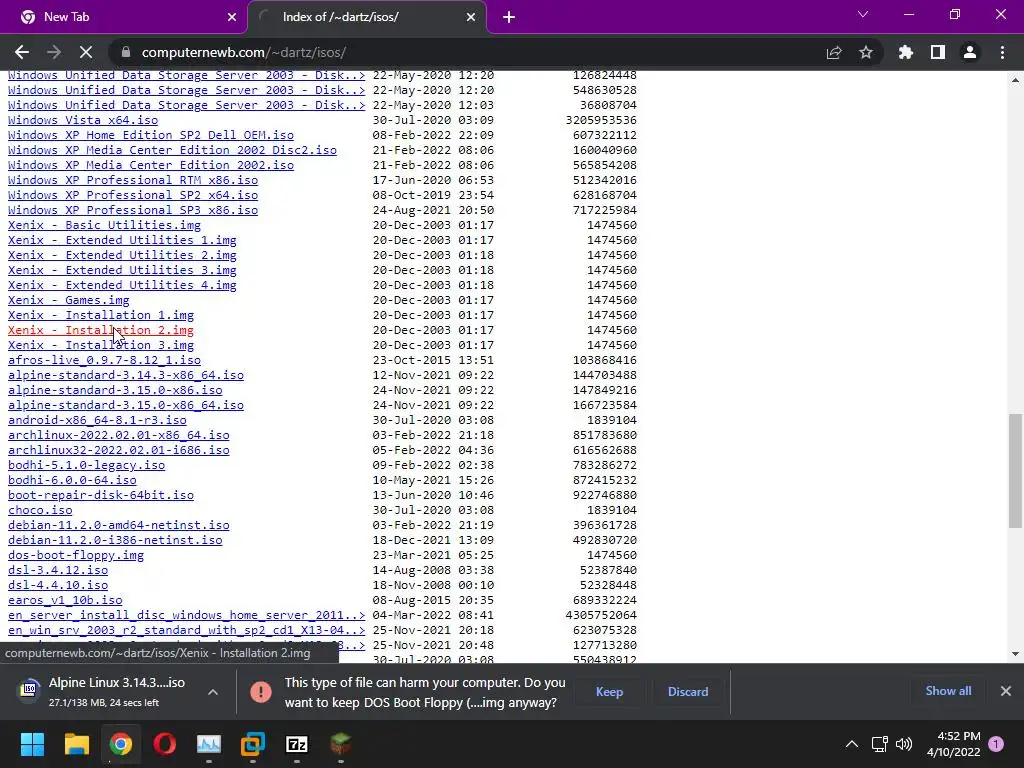
Task: Show all downloads
Action: 948,691
